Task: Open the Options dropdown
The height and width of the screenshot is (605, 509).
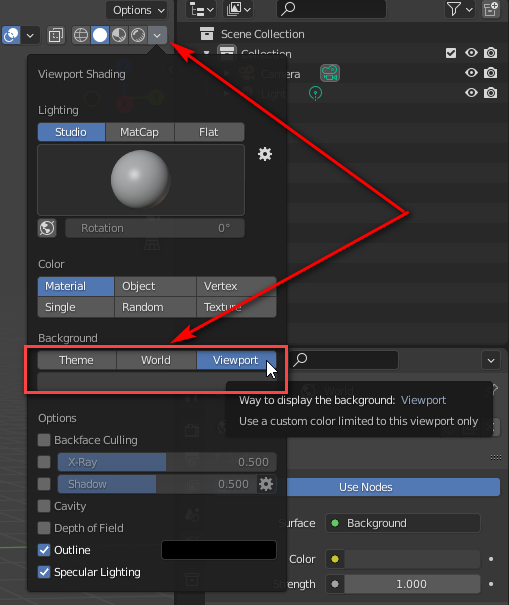Action: [x=137, y=10]
